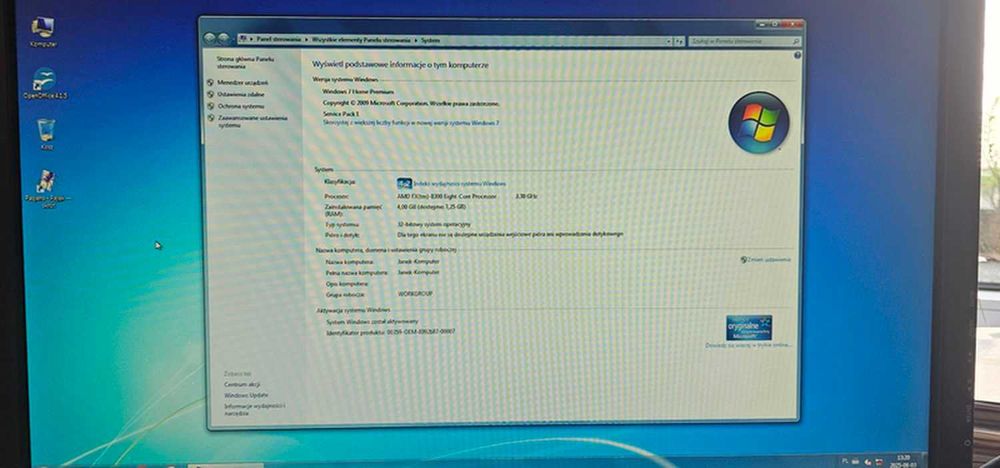This screenshot has height=468, width=1000.
Task: Click the search magnifier icon in search box
Action: (x=795, y=41)
